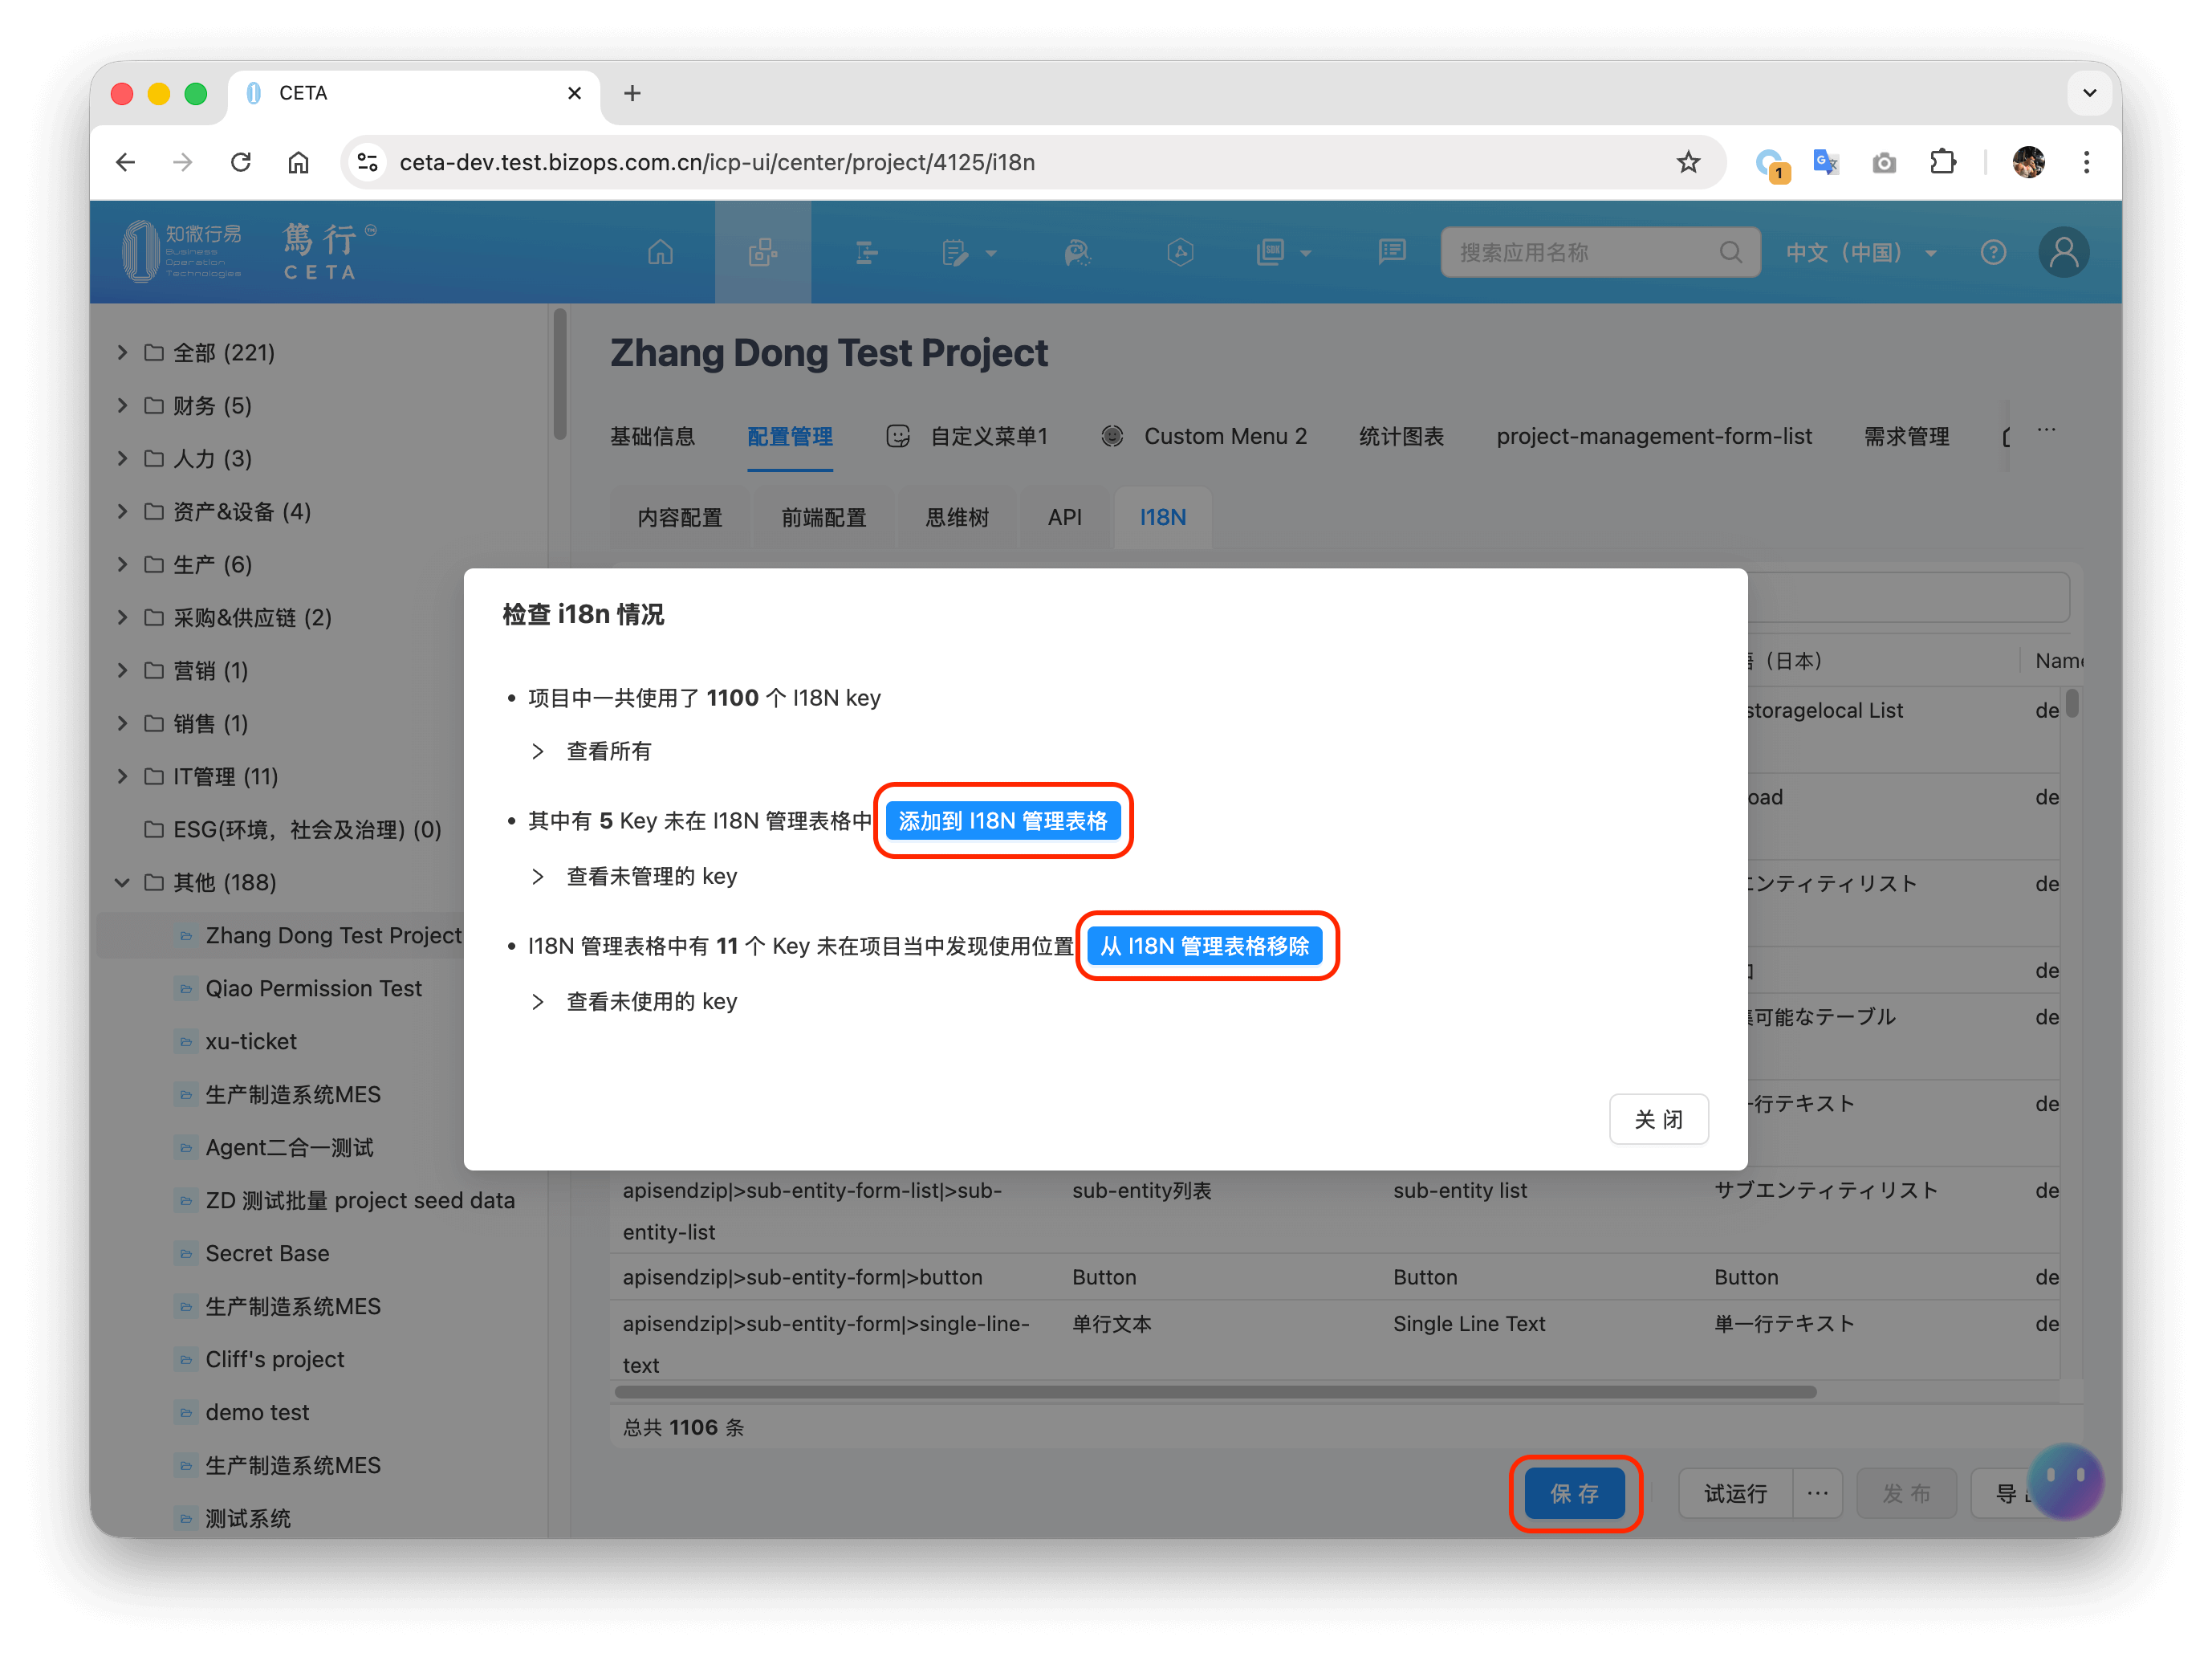This screenshot has height=1657, width=2212.
Task: Click the site info icon in address bar
Action: tap(368, 162)
